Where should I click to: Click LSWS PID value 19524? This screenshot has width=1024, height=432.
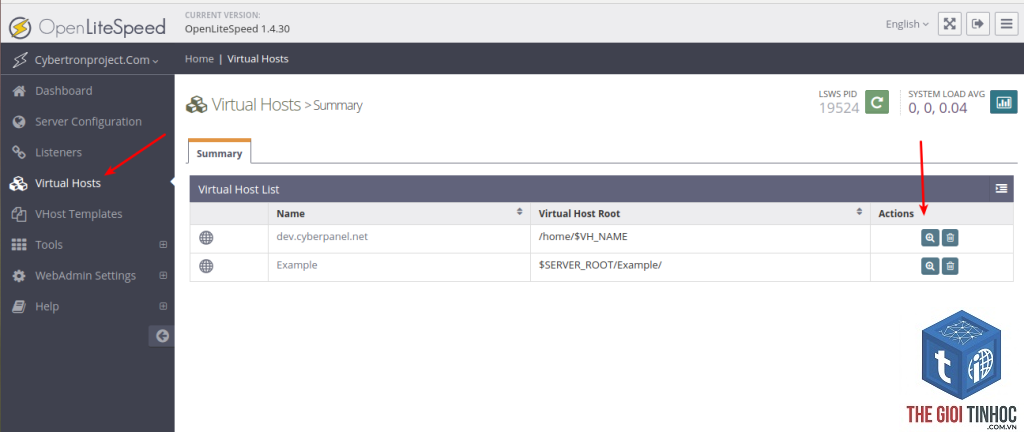(x=839, y=108)
